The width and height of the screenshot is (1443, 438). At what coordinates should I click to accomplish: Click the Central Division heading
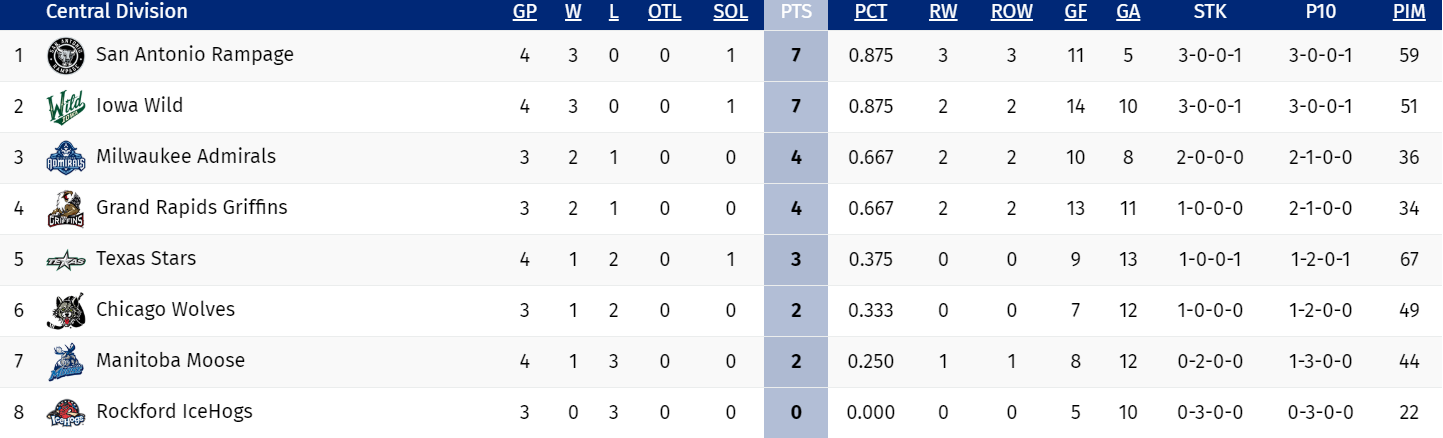pos(116,12)
